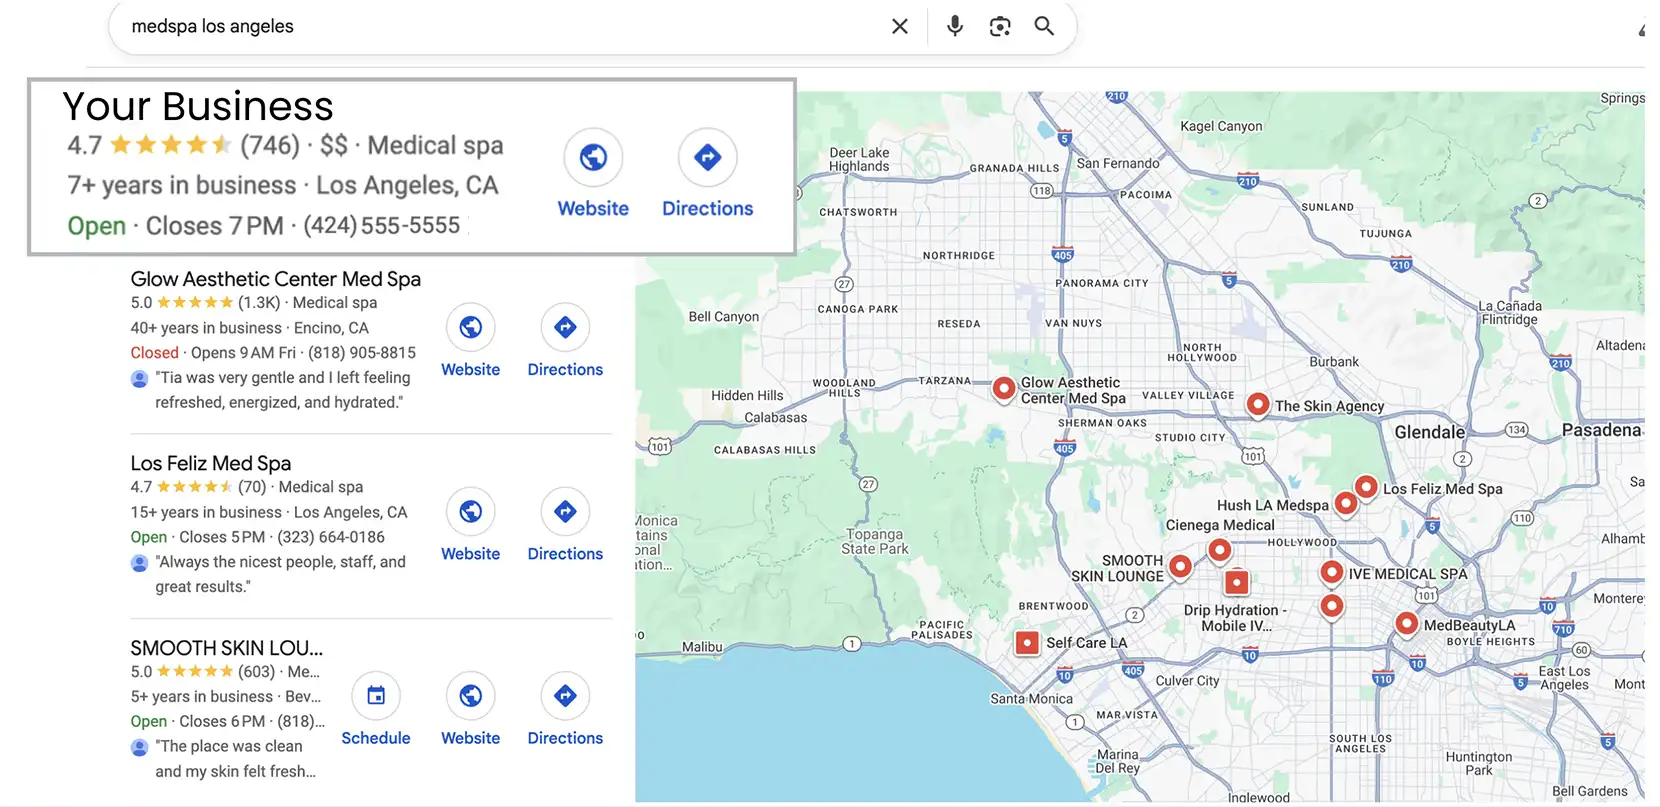Submit search with magnifying glass icon
Screen dimensions: 1660x807
[x=1044, y=26]
